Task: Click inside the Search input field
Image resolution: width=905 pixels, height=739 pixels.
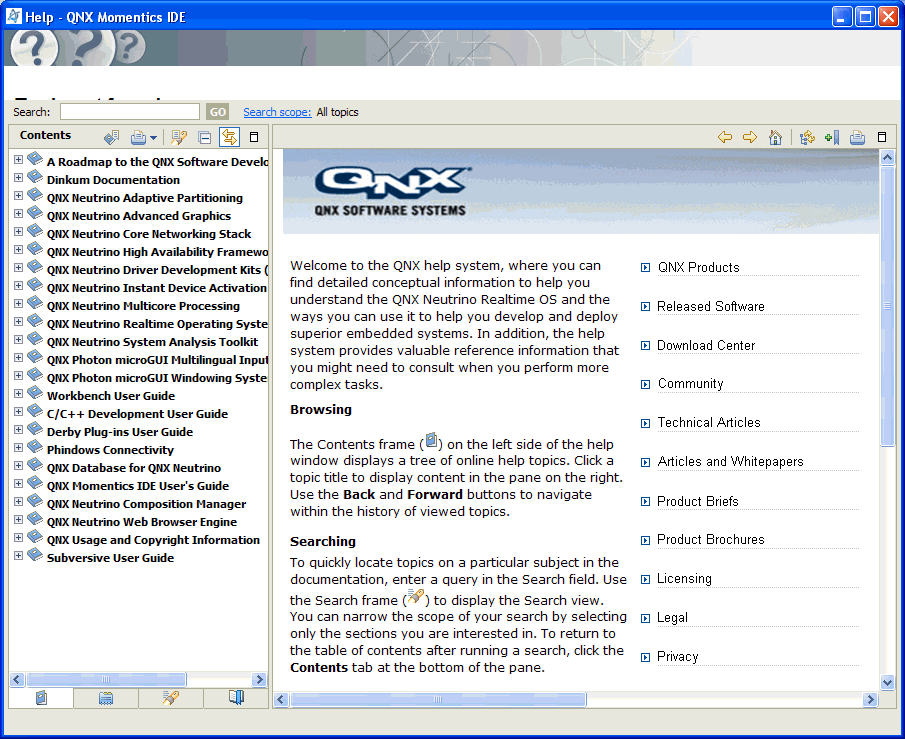Action: pos(130,112)
